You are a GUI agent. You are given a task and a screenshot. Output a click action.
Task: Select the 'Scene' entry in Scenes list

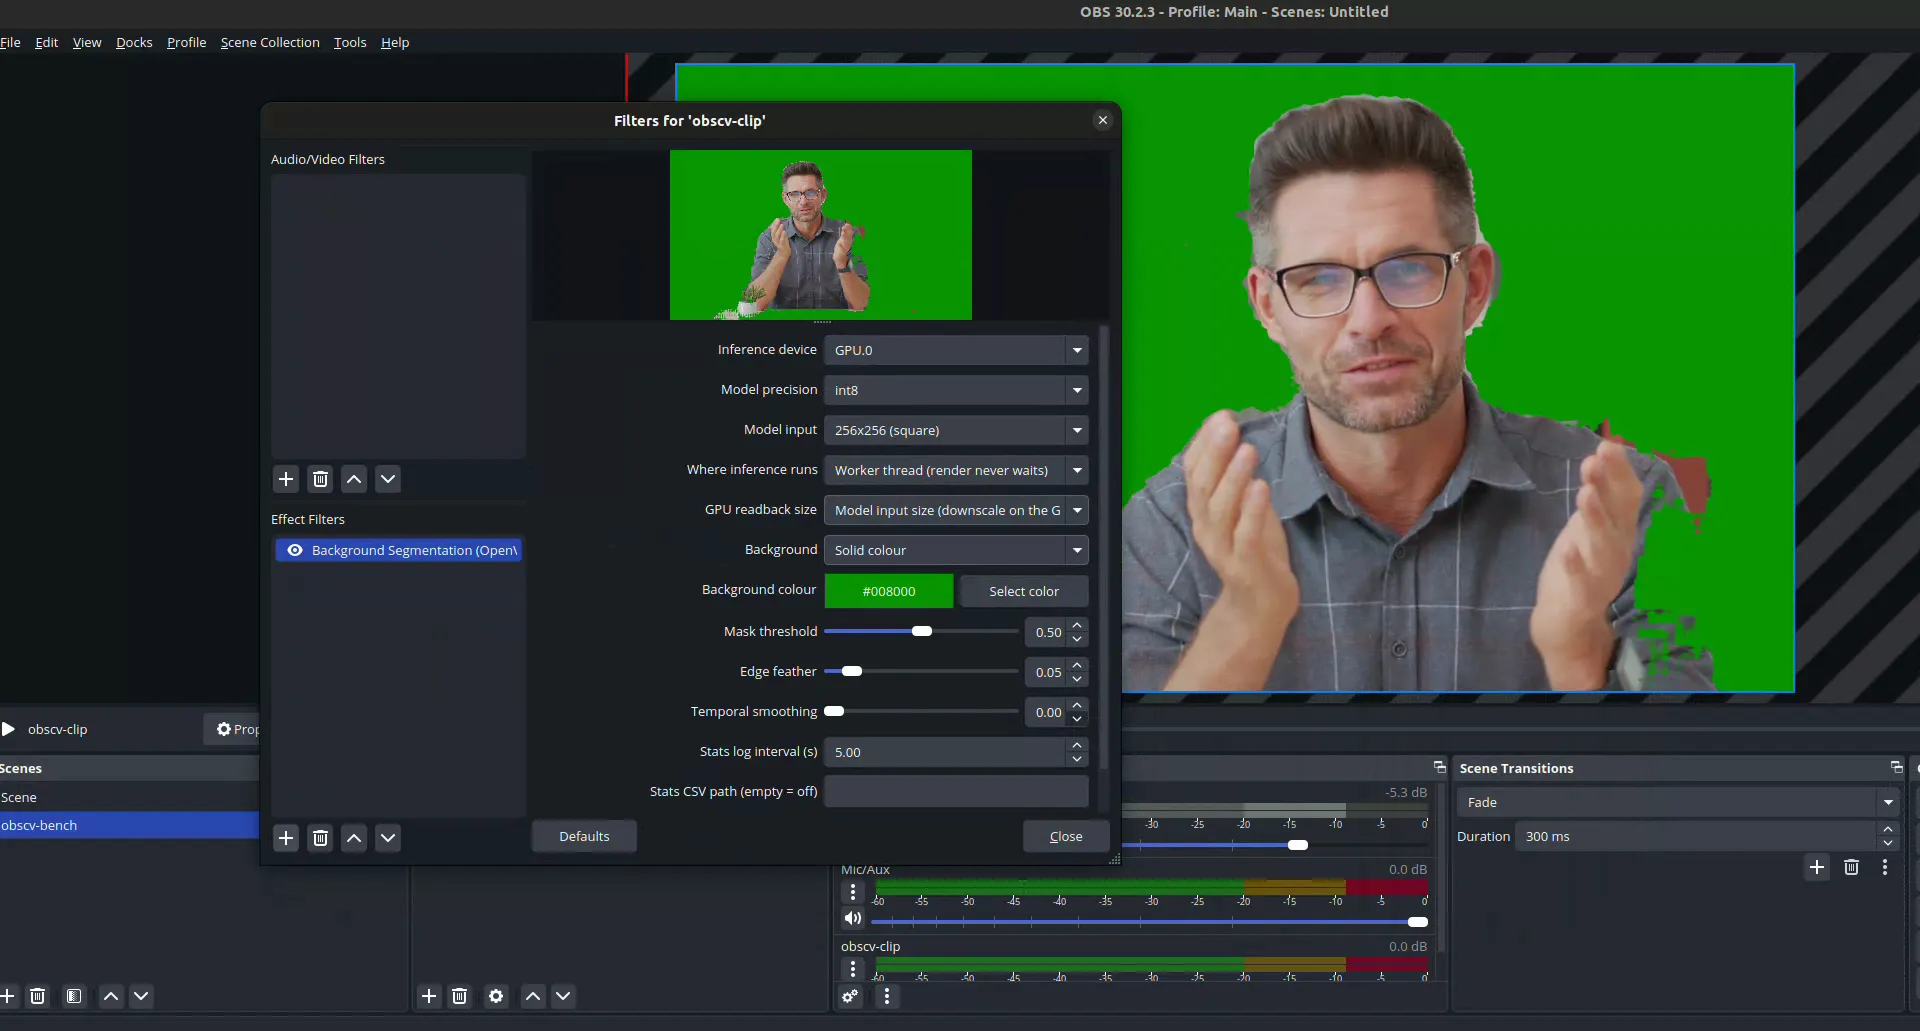tap(129, 797)
